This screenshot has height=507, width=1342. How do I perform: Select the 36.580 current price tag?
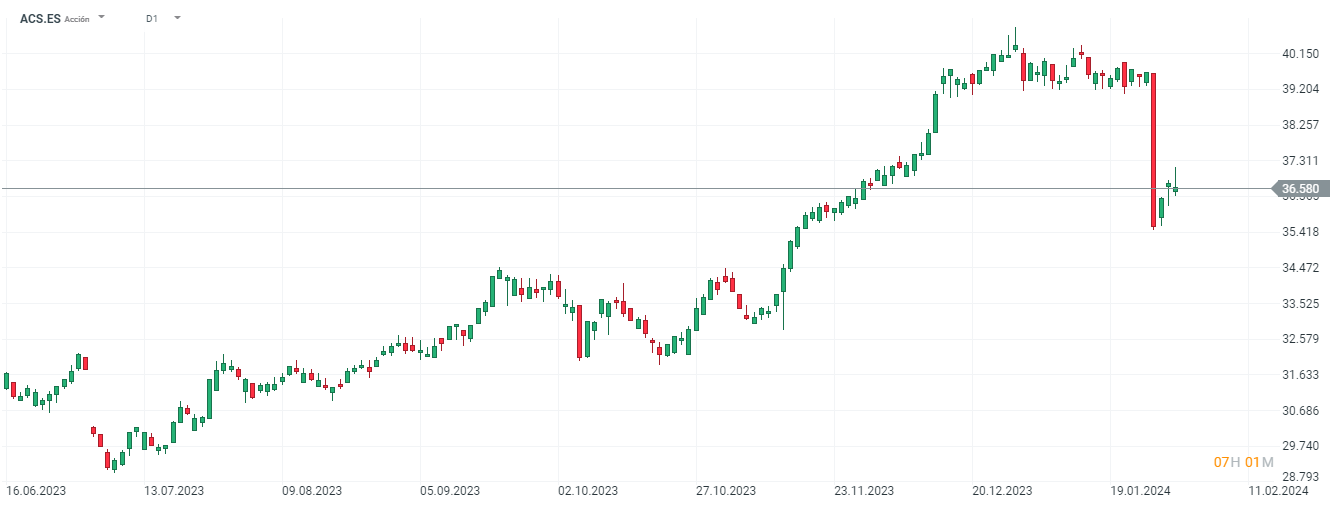click(1300, 188)
